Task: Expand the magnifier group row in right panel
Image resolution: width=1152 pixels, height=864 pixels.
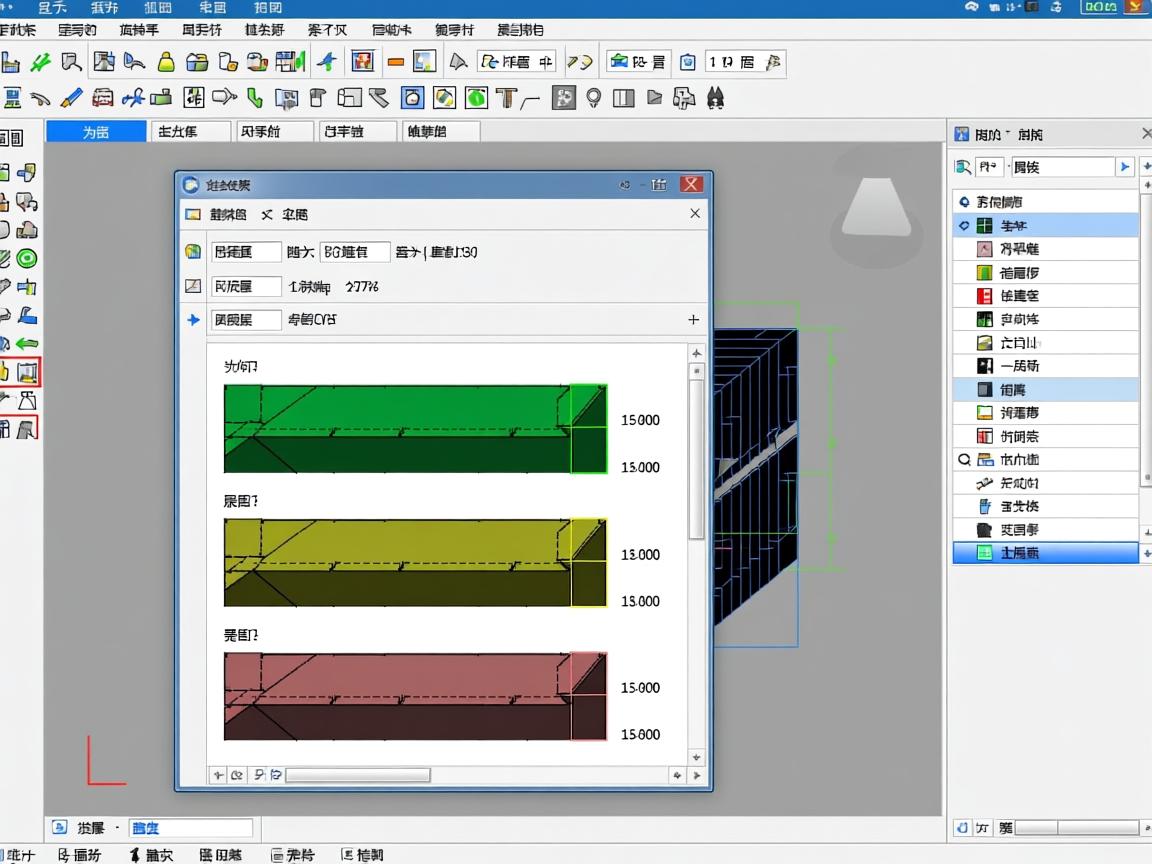Action: click(964, 460)
